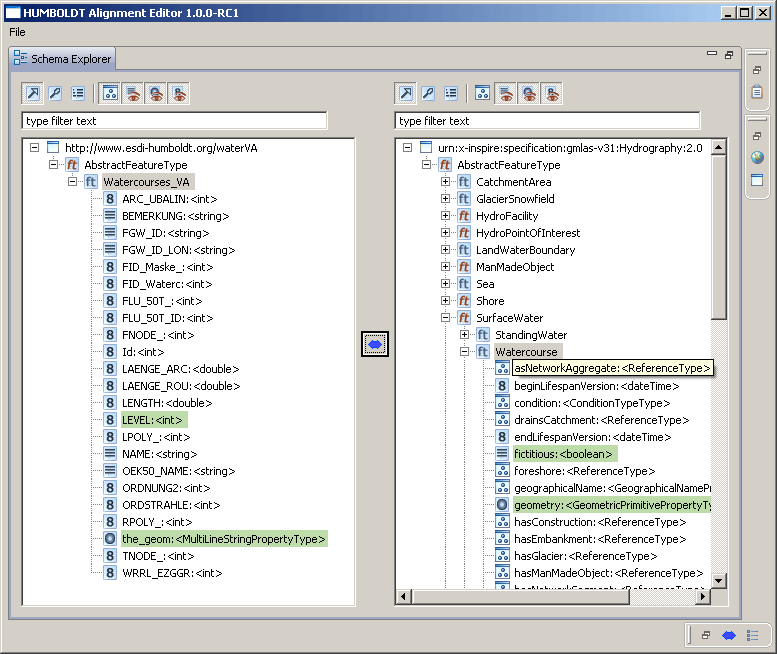
Task: Toggle left schema property-grouping filter icon
Action: click(110, 93)
